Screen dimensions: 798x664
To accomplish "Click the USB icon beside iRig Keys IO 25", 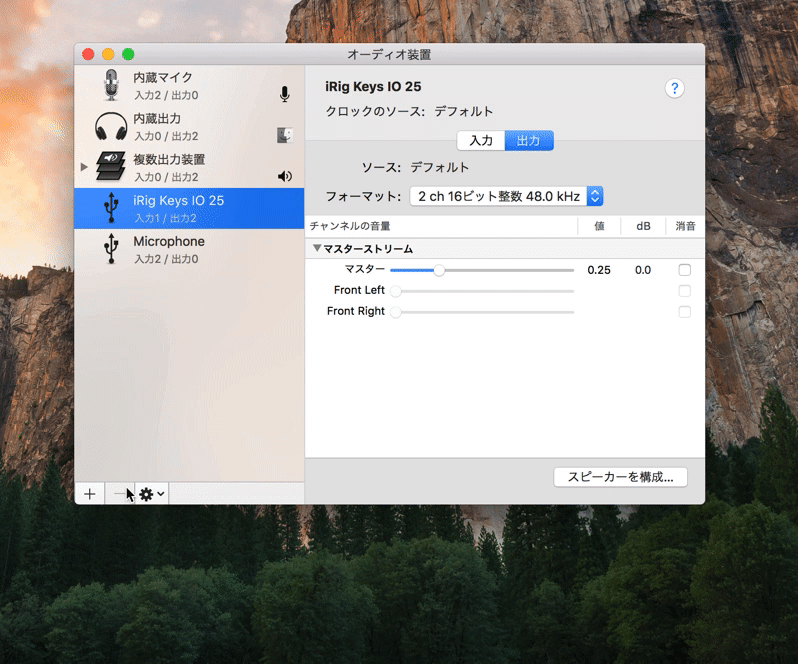I will [111, 208].
